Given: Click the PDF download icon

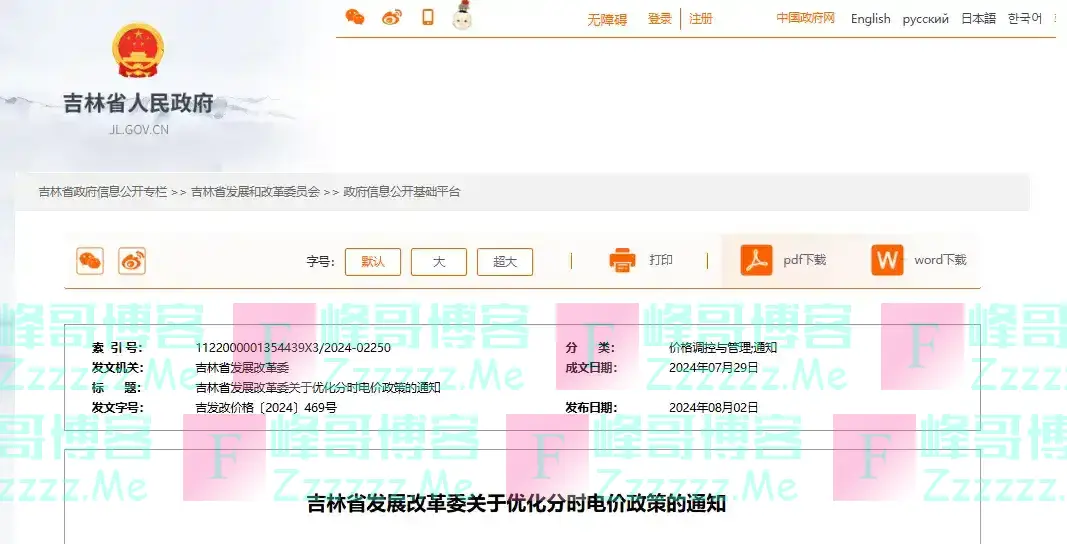Looking at the screenshot, I should 756,260.
